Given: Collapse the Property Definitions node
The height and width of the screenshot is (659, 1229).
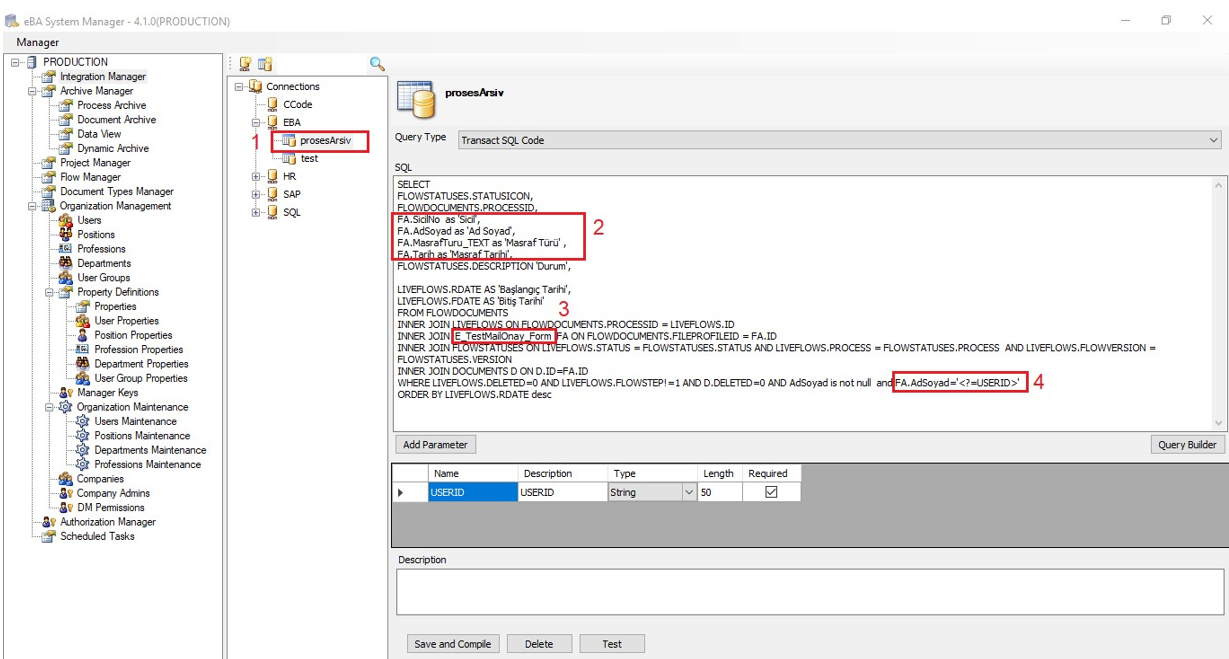Looking at the screenshot, I should point(51,292).
